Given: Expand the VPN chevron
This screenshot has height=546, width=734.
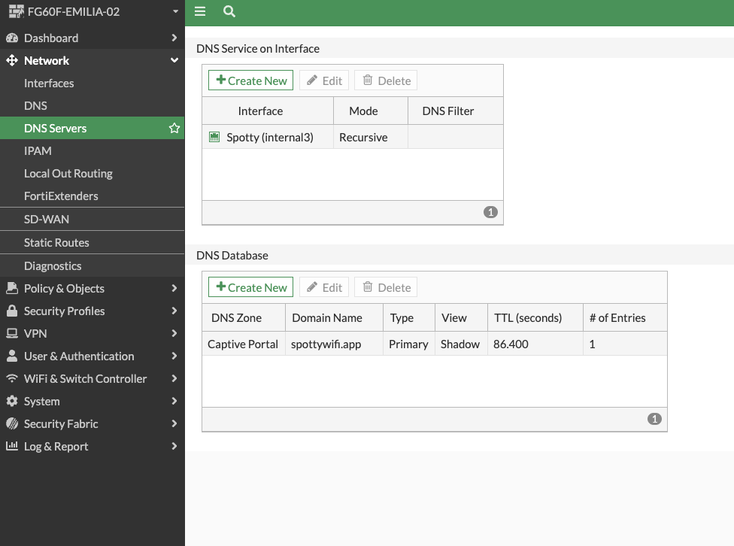Looking at the screenshot, I should pos(174,333).
